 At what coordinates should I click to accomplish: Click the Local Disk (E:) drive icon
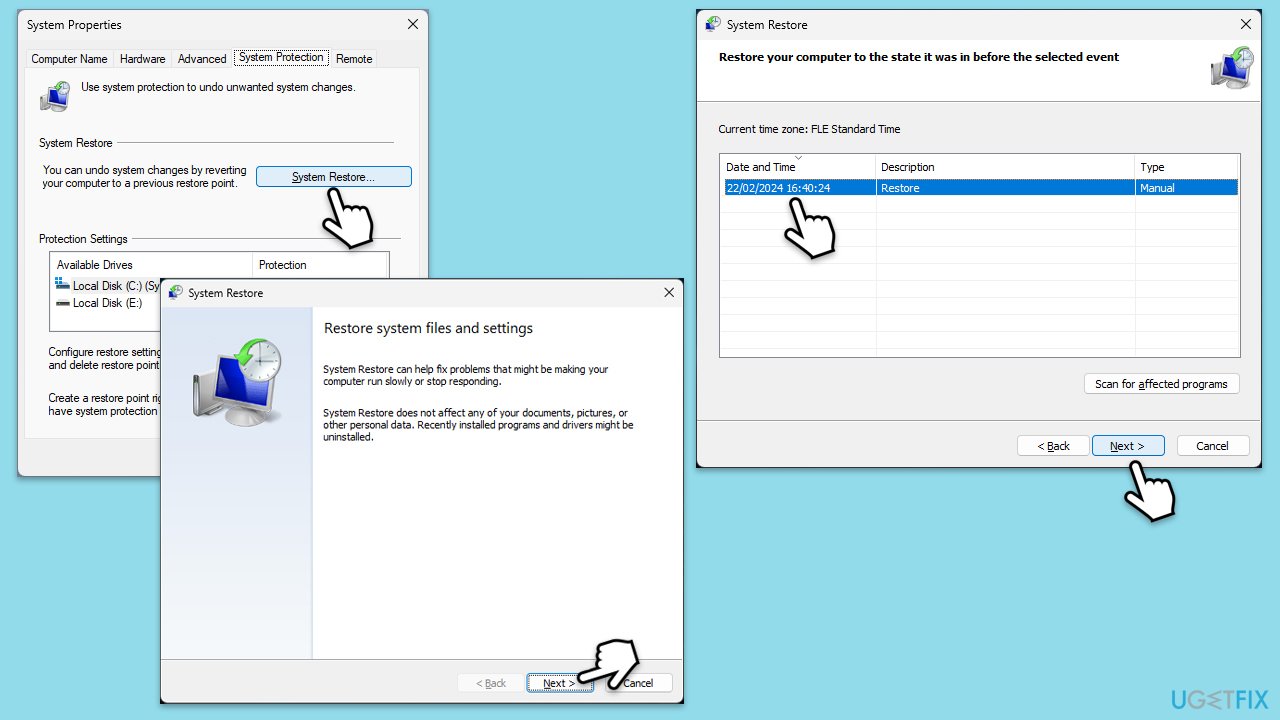[x=63, y=303]
